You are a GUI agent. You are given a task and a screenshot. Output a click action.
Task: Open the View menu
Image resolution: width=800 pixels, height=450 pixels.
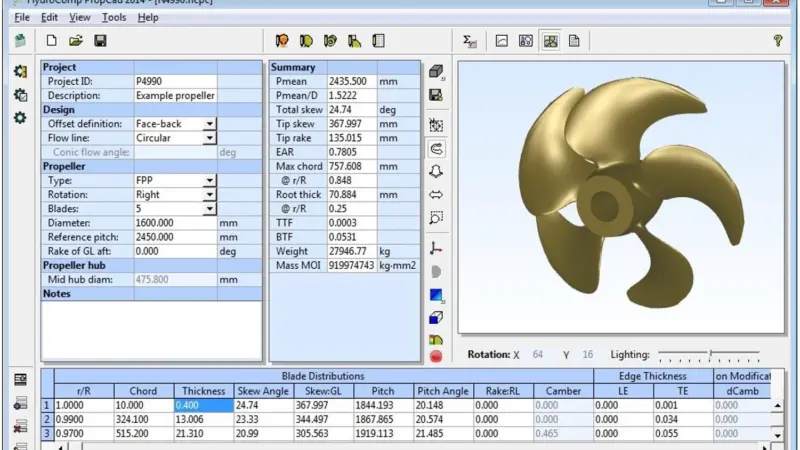click(80, 17)
